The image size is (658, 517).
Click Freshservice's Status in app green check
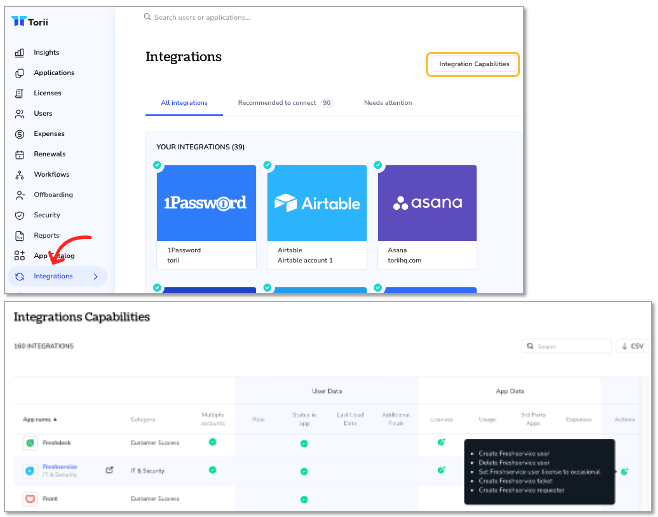(x=304, y=472)
